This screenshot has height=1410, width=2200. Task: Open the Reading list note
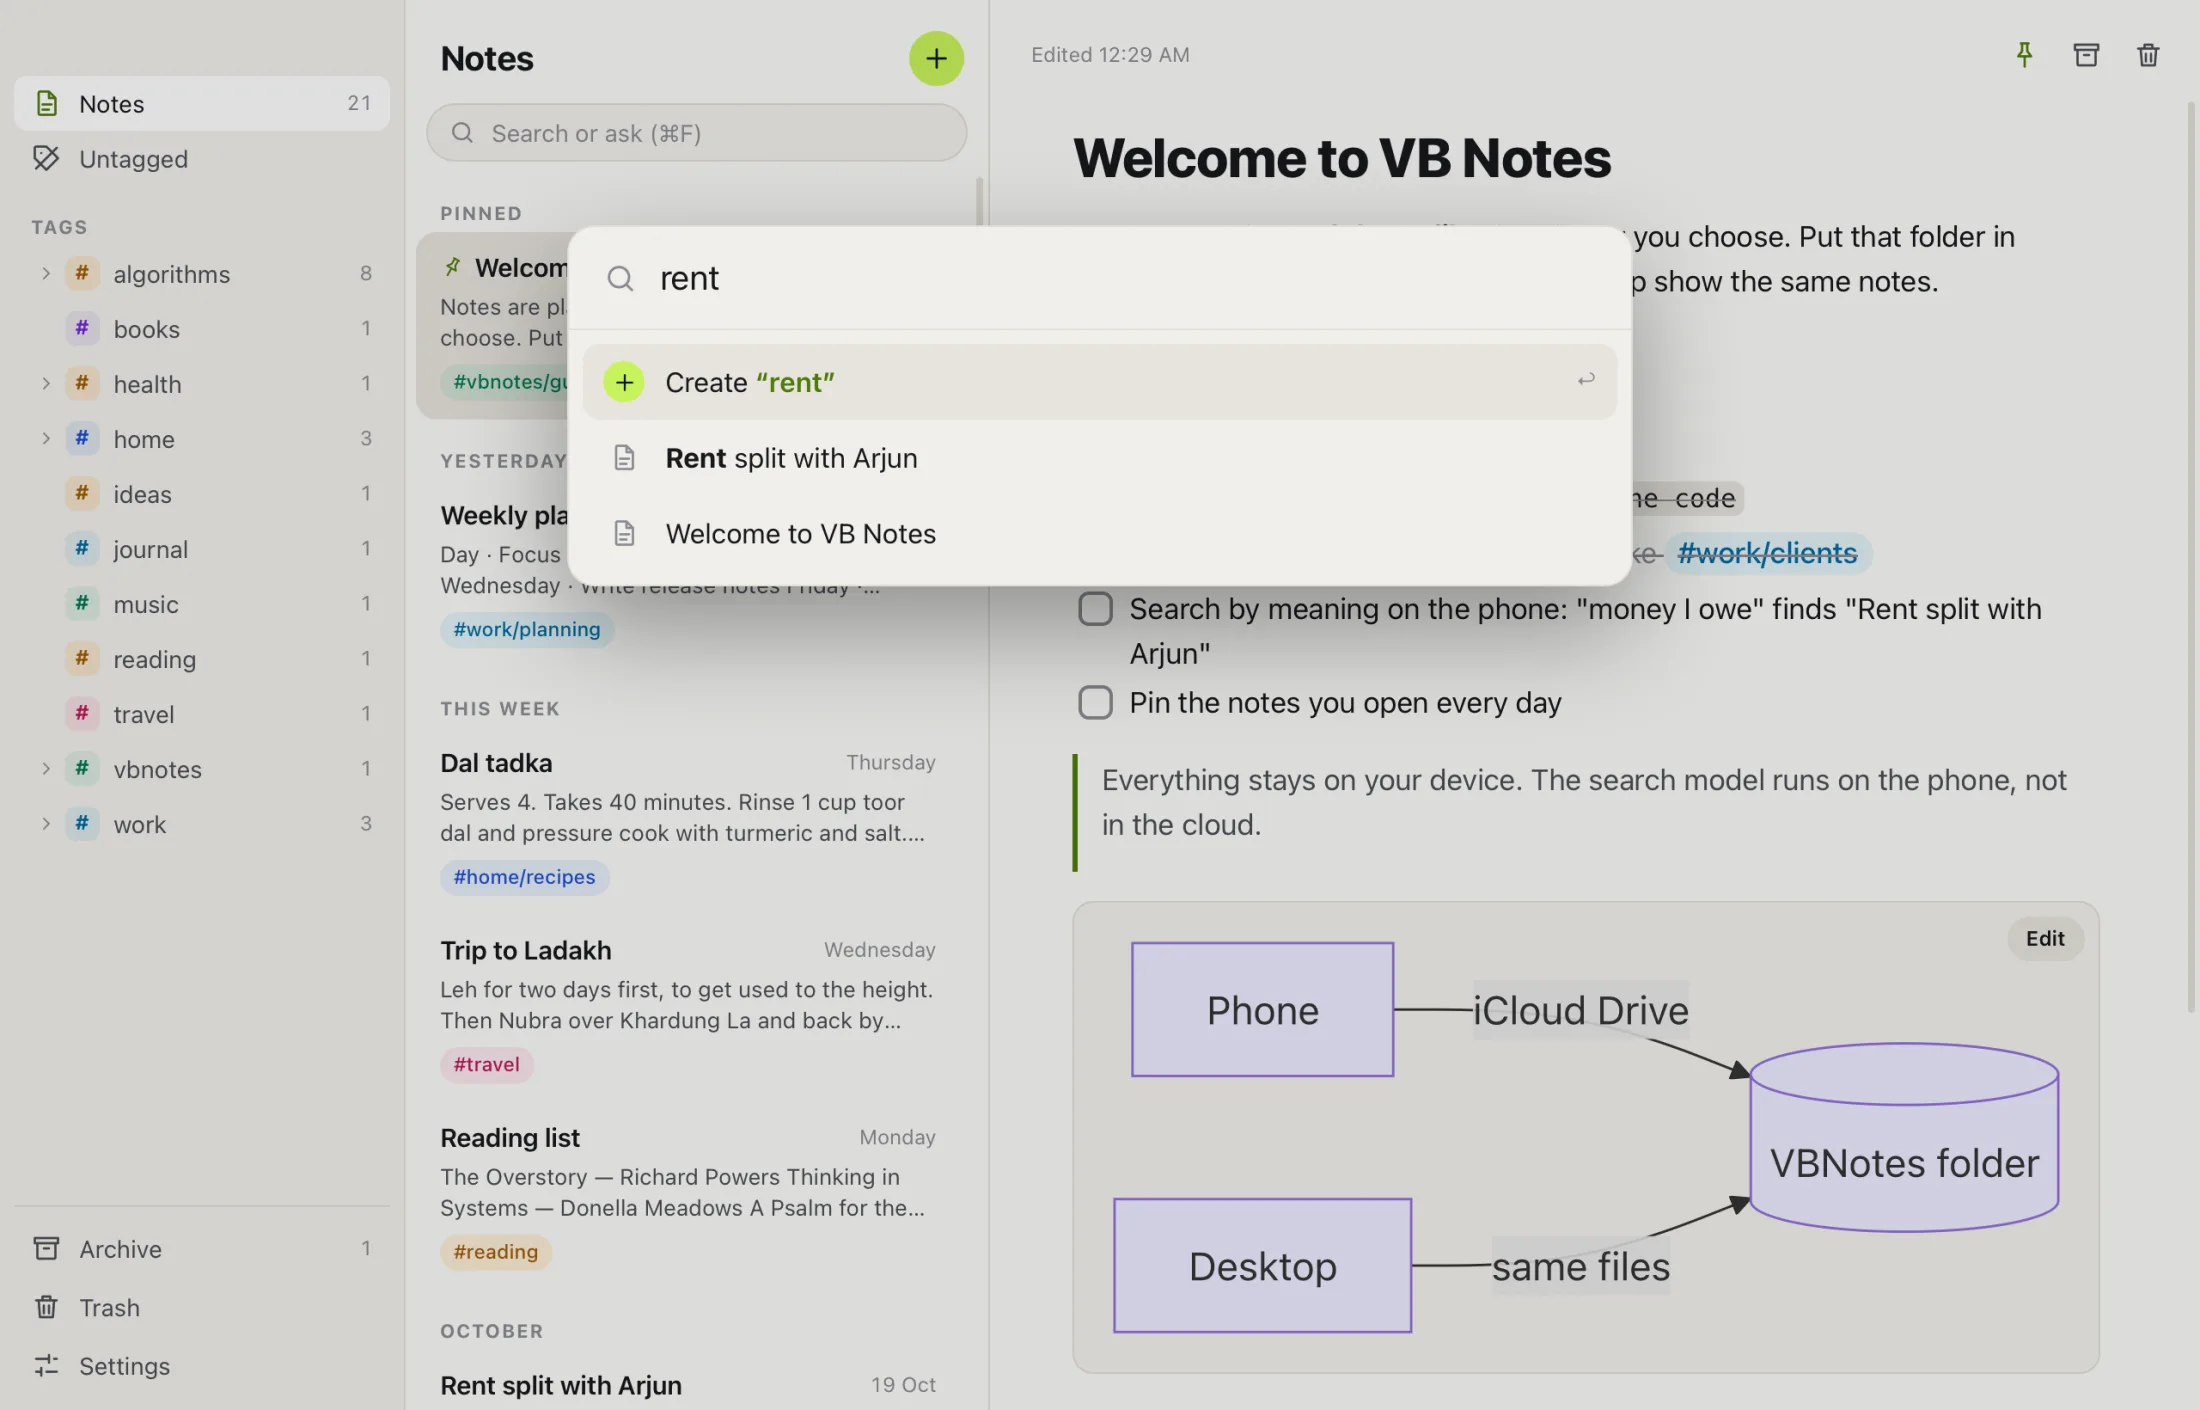point(688,1194)
